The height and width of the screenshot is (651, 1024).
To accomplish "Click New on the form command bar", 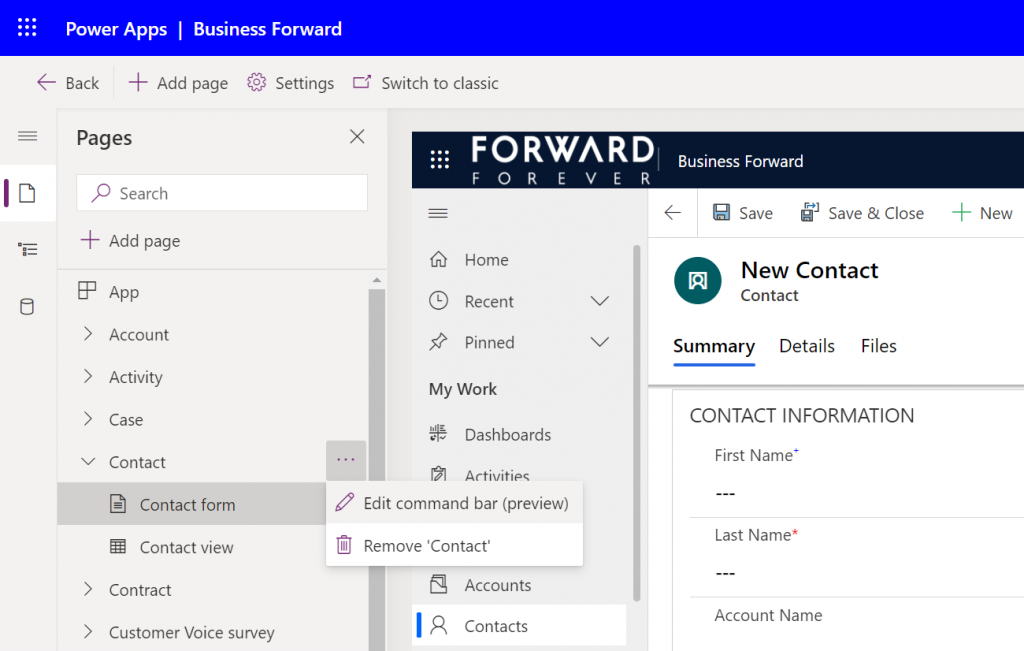I will (x=982, y=213).
